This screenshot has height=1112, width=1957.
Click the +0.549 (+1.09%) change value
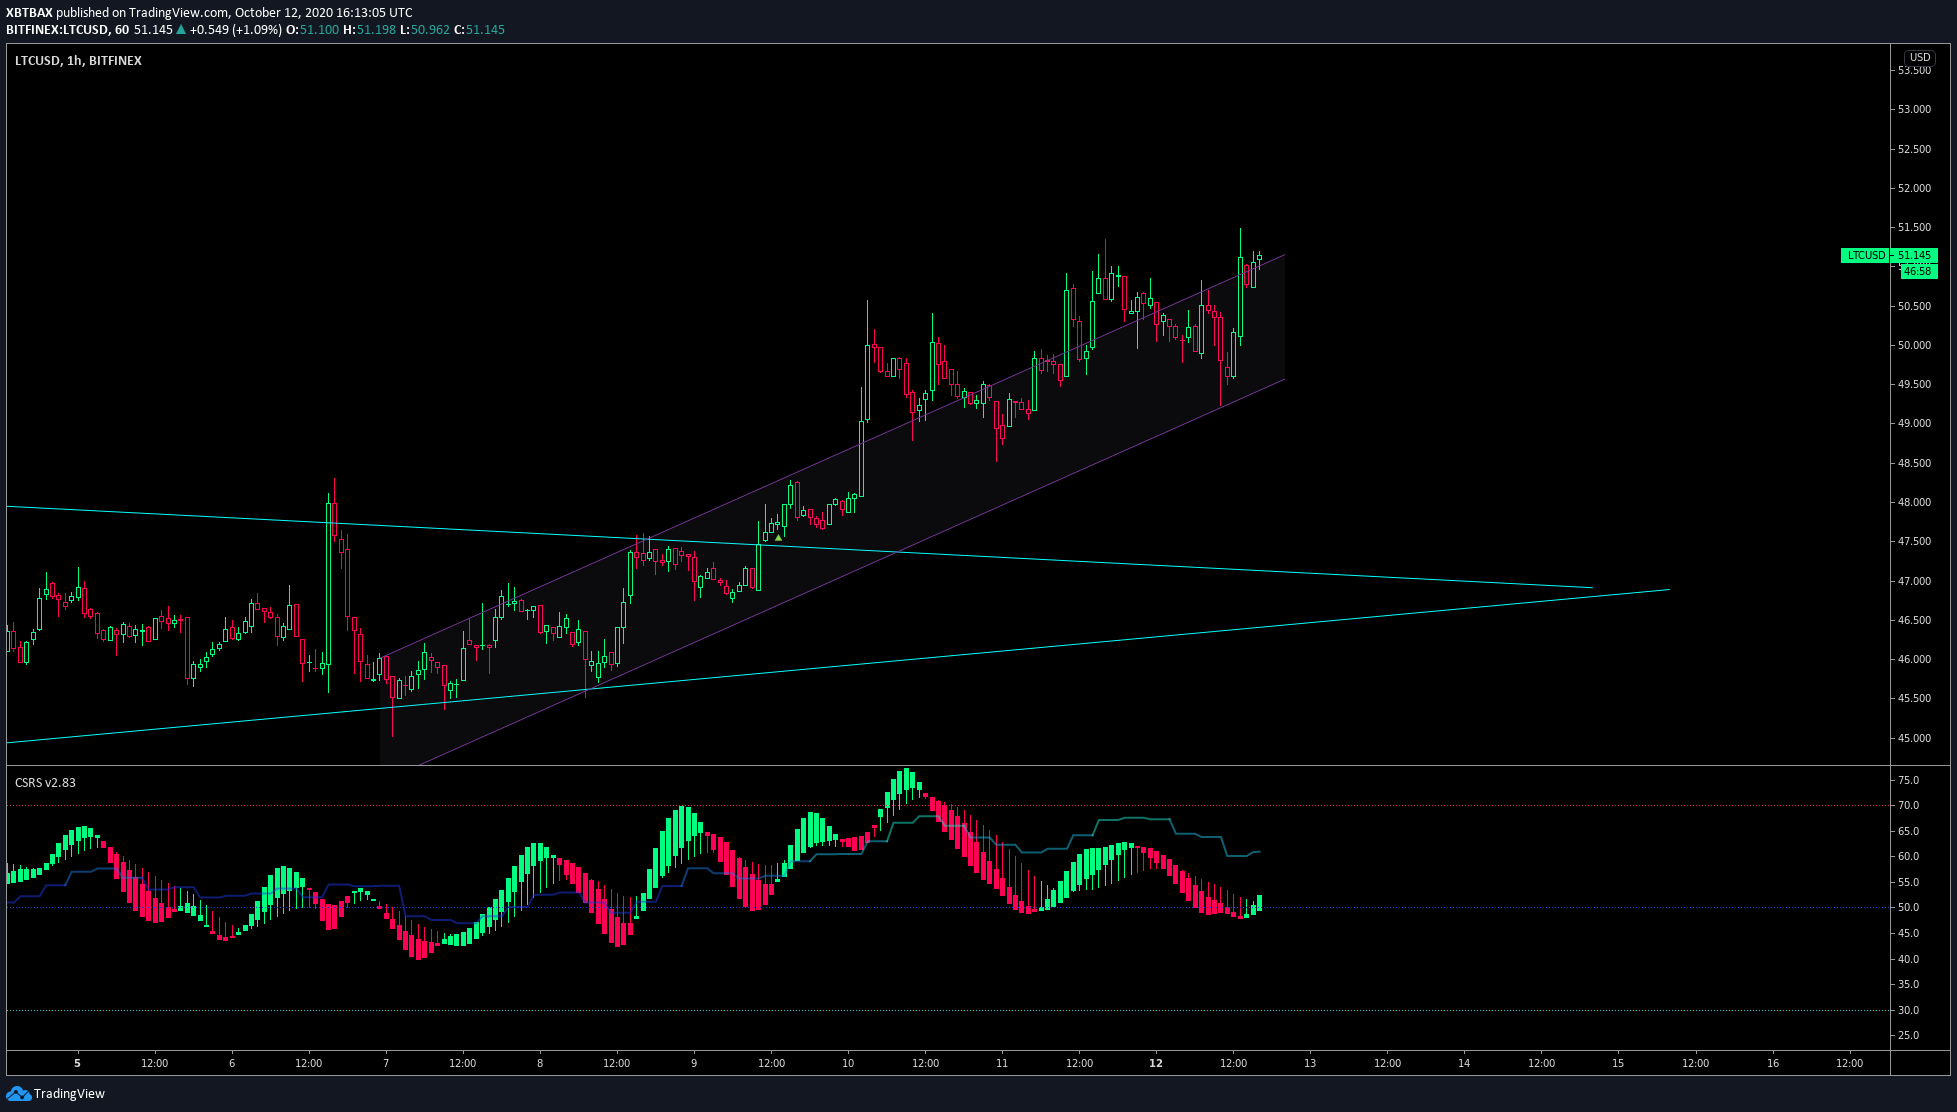coord(236,30)
